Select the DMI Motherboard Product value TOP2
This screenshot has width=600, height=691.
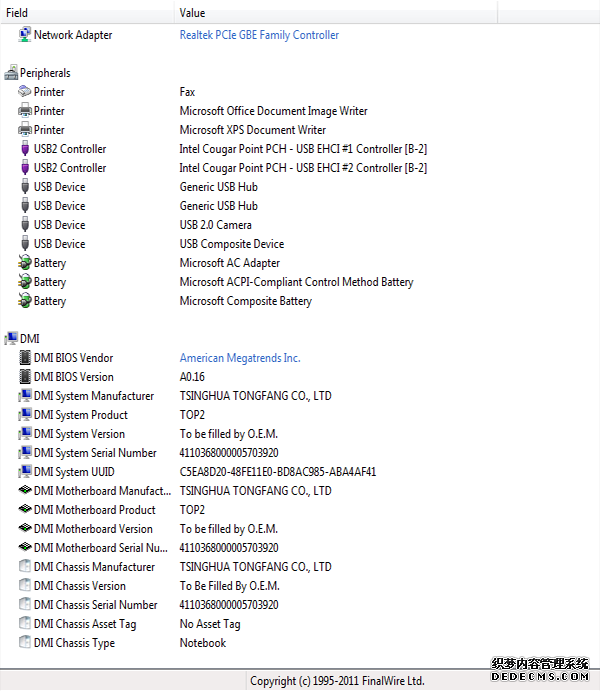point(192,510)
